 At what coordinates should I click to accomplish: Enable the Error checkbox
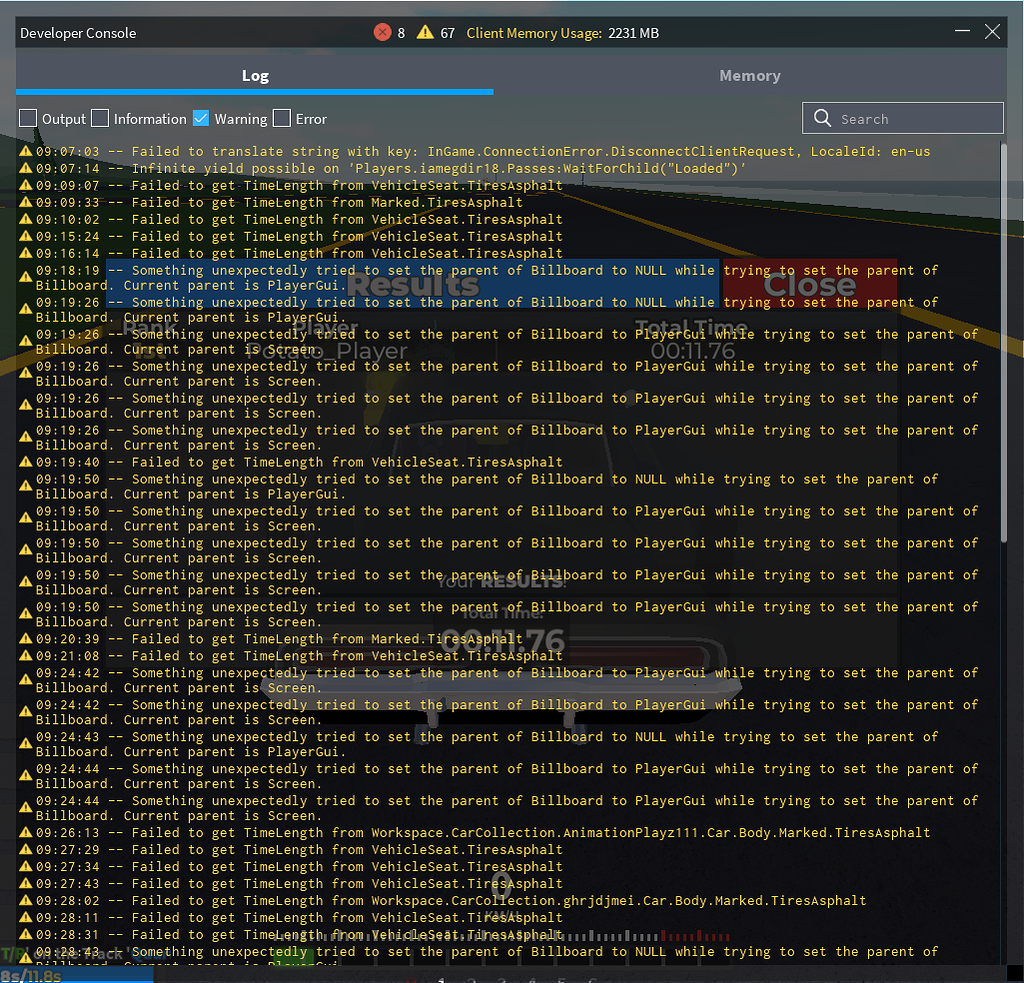point(280,117)
